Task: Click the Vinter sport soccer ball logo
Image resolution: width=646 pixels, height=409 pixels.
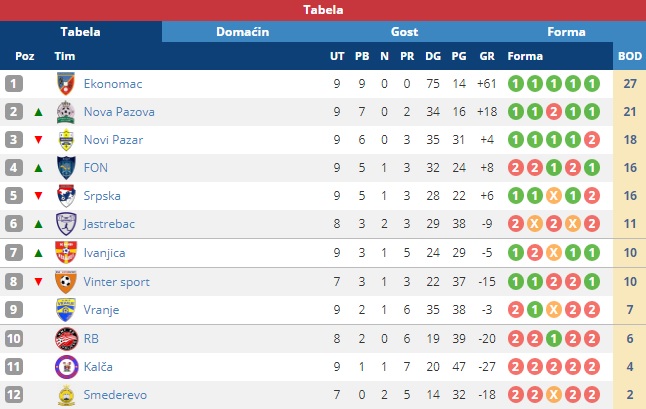Action: (x=66, y=282)
